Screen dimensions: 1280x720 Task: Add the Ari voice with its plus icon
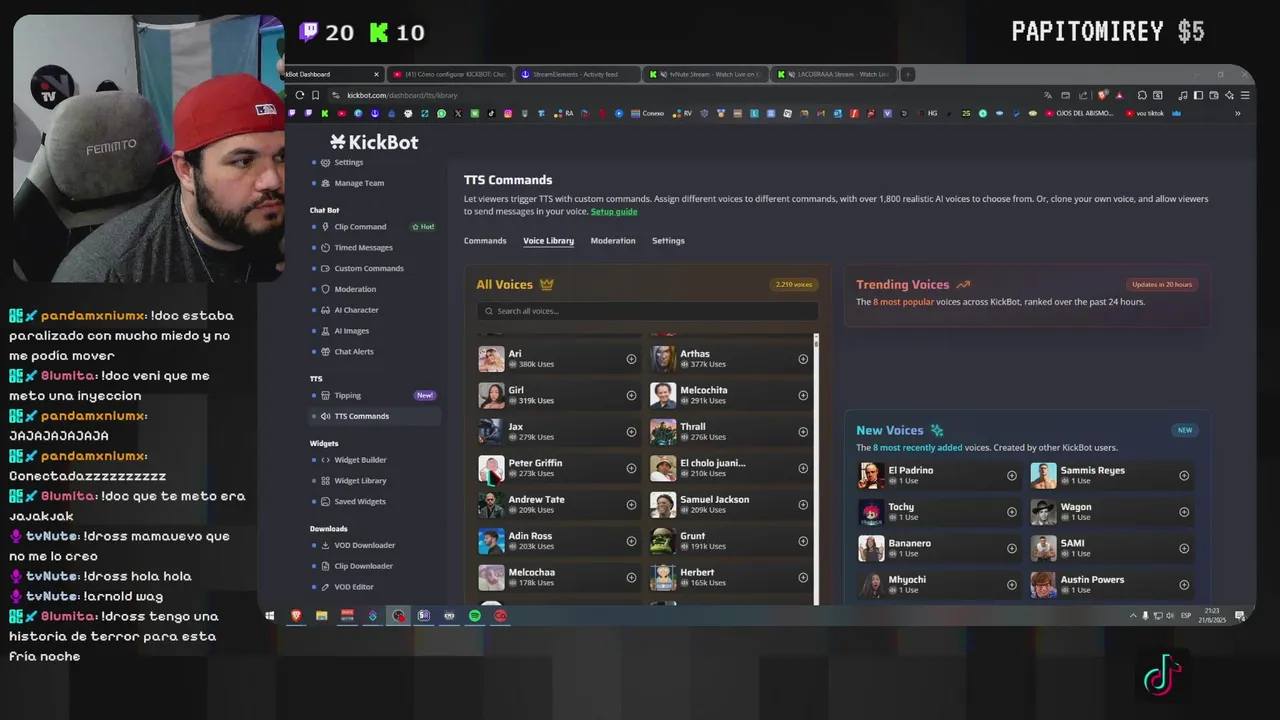631,359
